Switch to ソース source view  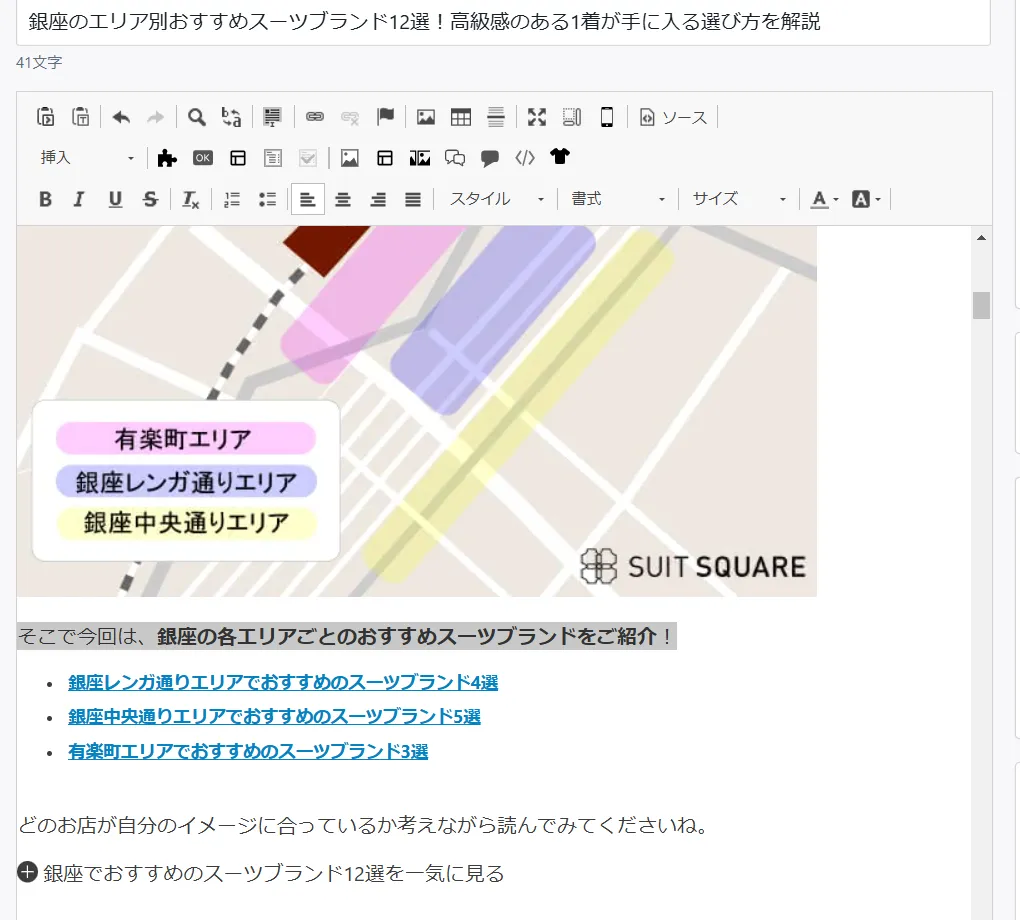pos(674,117)
